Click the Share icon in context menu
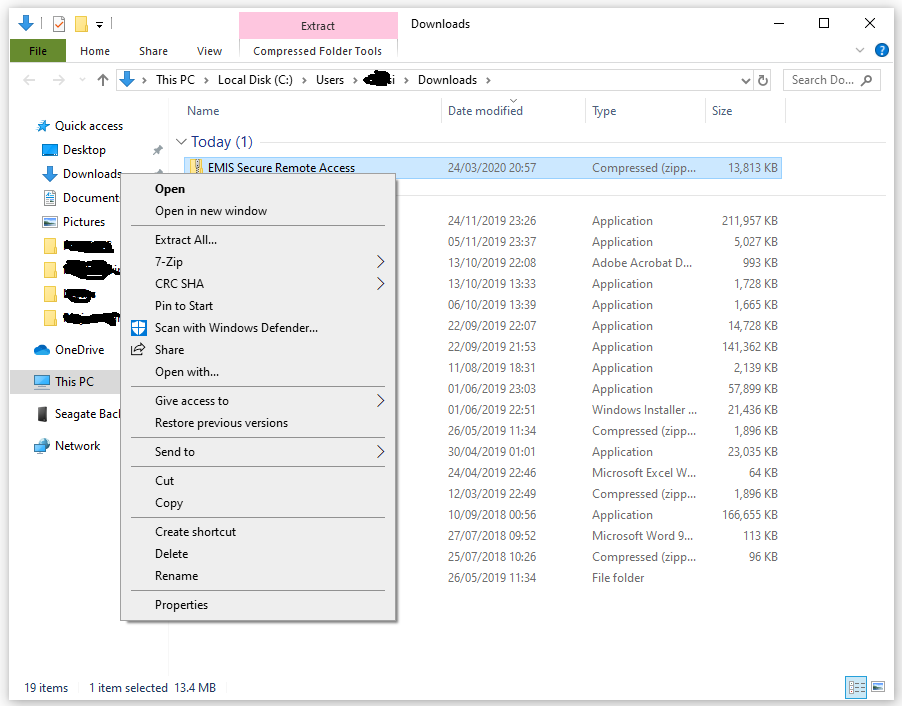 pyautogui.click(x=139, y=350)
